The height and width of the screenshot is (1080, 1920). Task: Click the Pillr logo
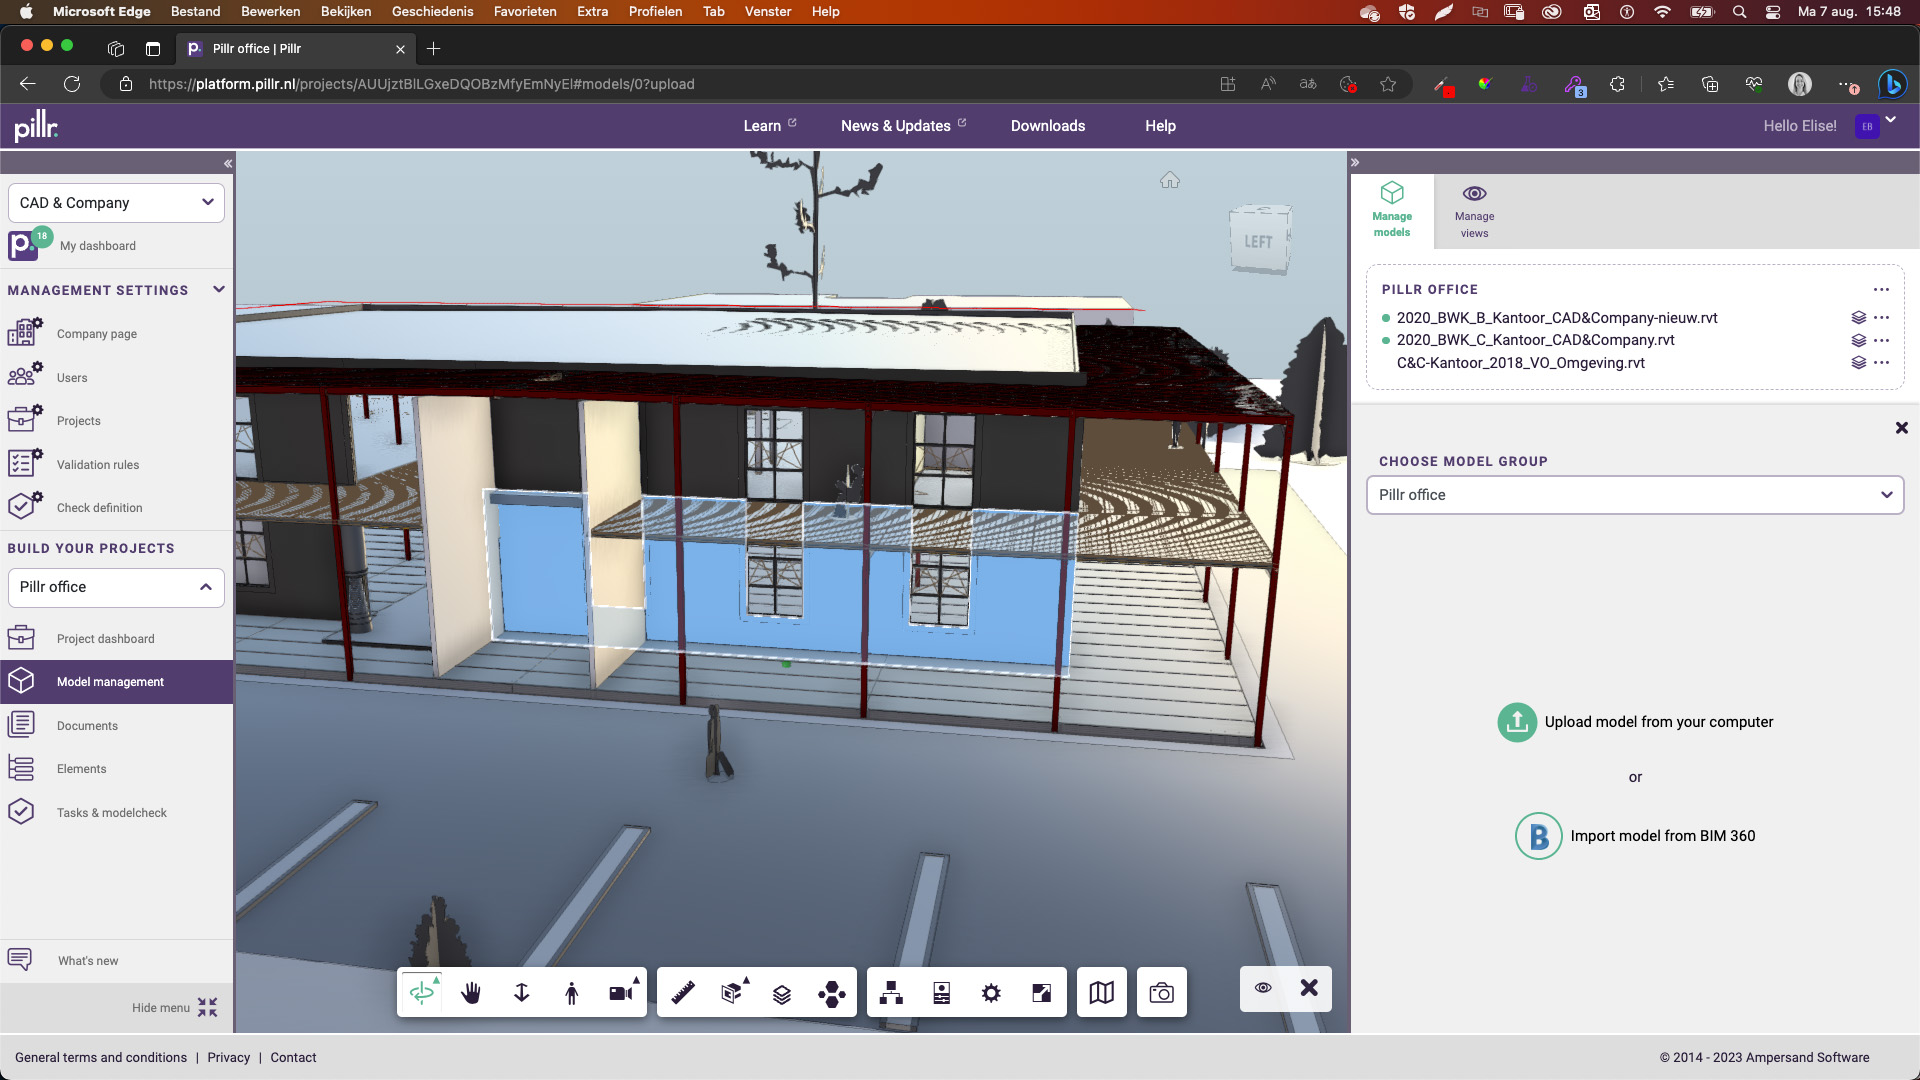point(36,126)
